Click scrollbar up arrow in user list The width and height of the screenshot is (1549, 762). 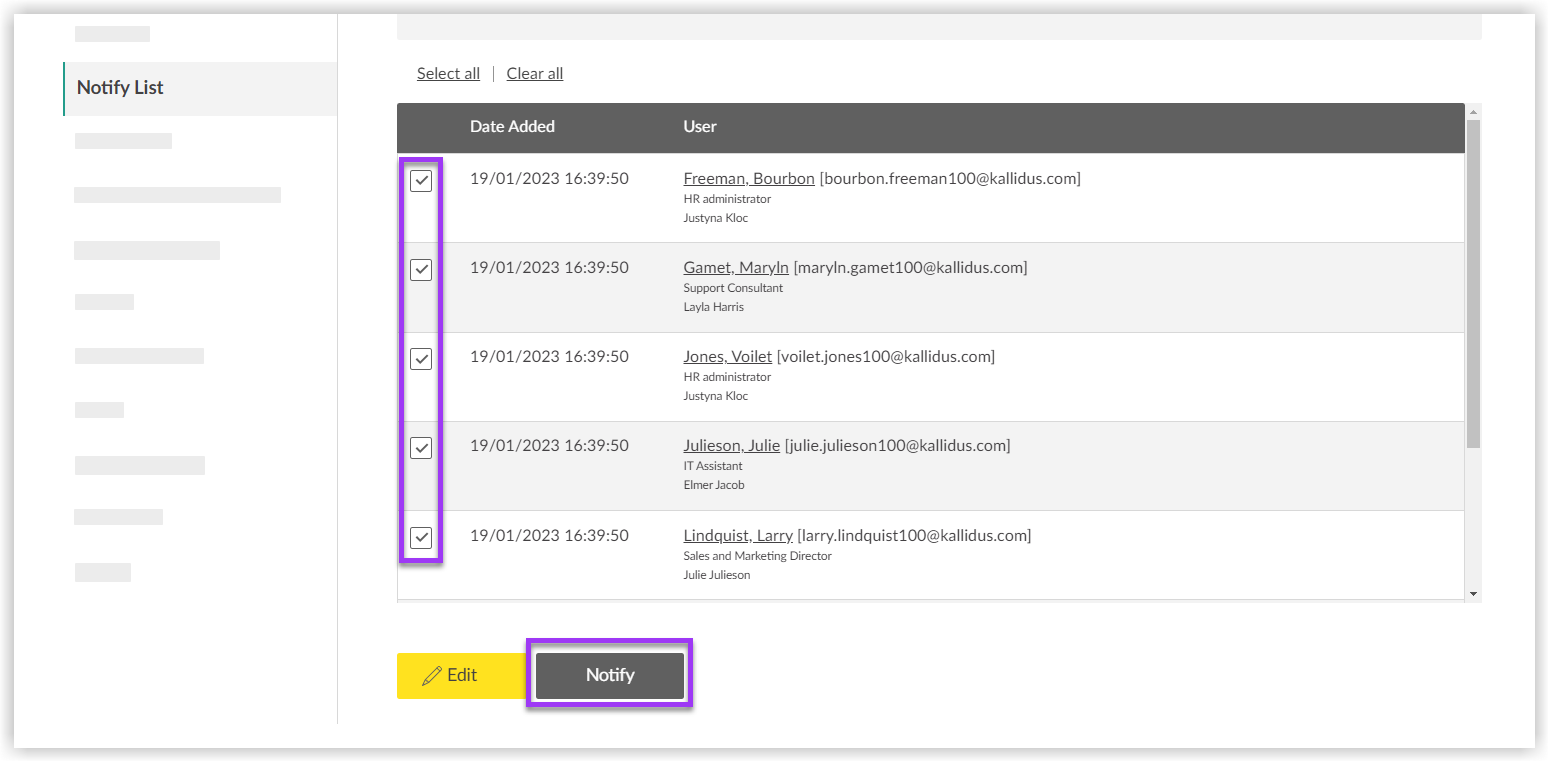[x=1472, y=111]
